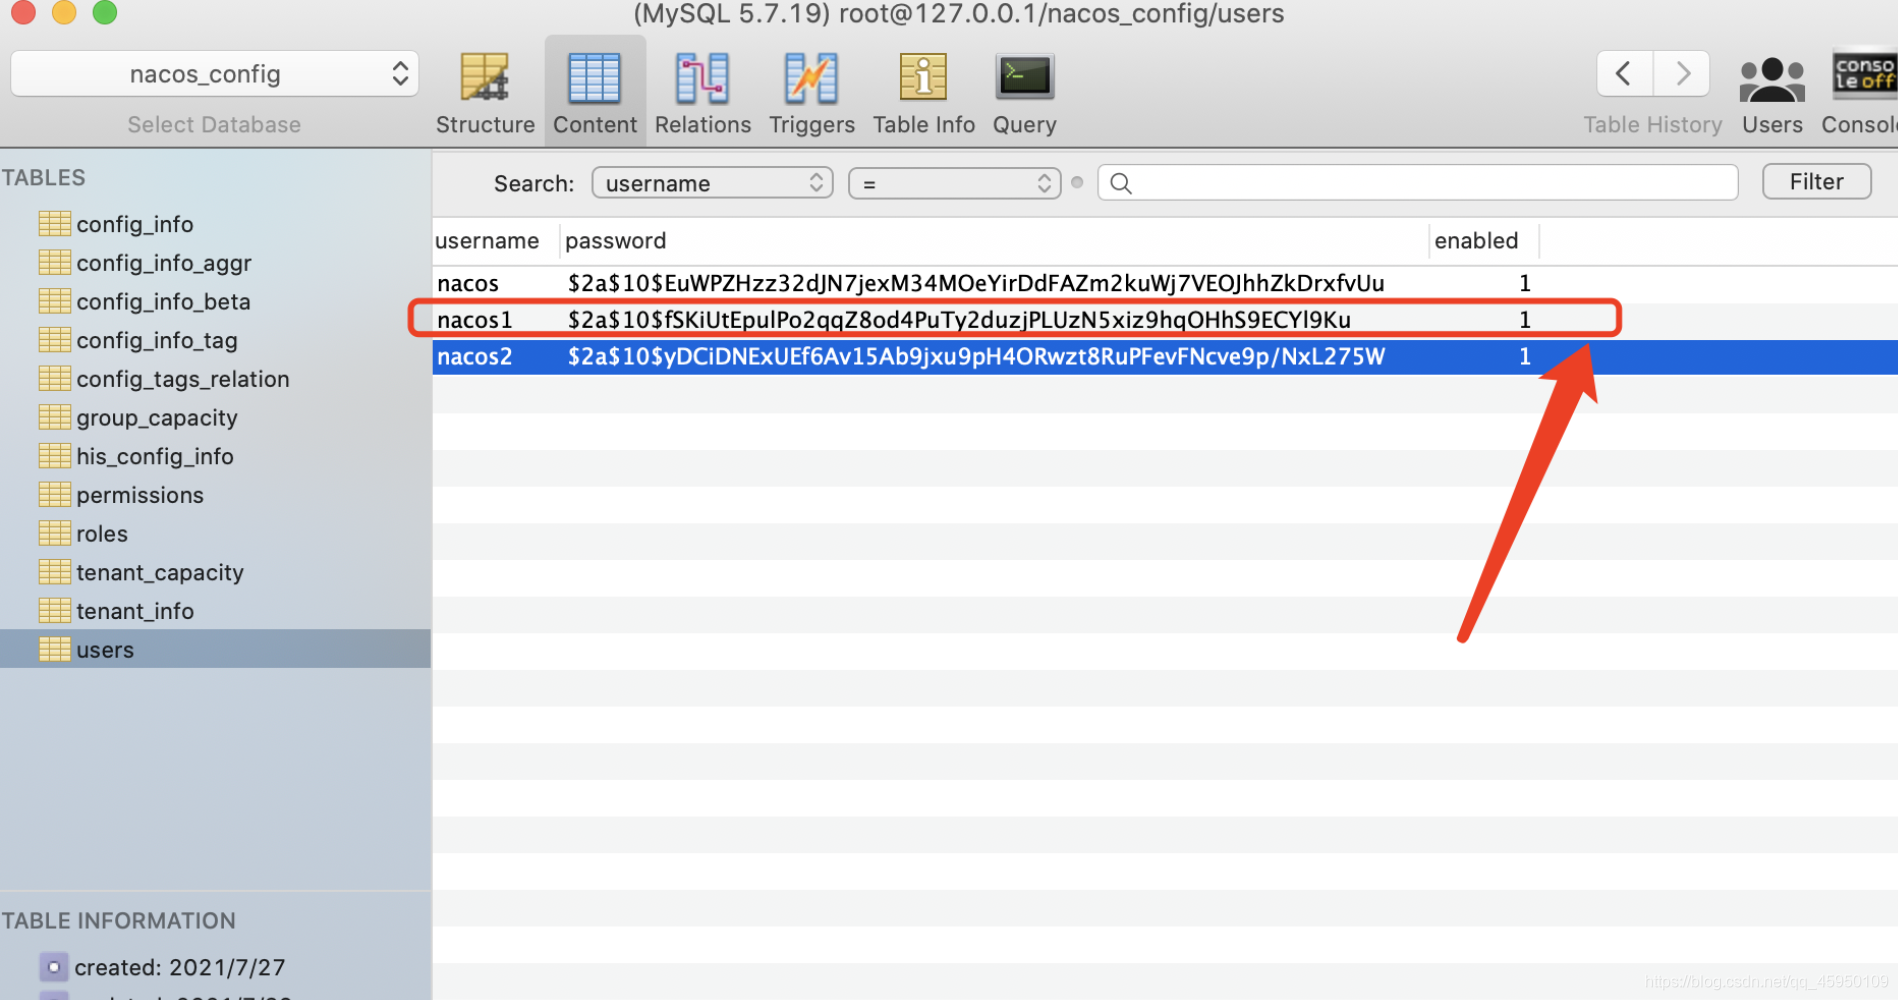The image size is (1898, 1000).
Task: Click the tenant_info table icon
Action: pos(54,611)
